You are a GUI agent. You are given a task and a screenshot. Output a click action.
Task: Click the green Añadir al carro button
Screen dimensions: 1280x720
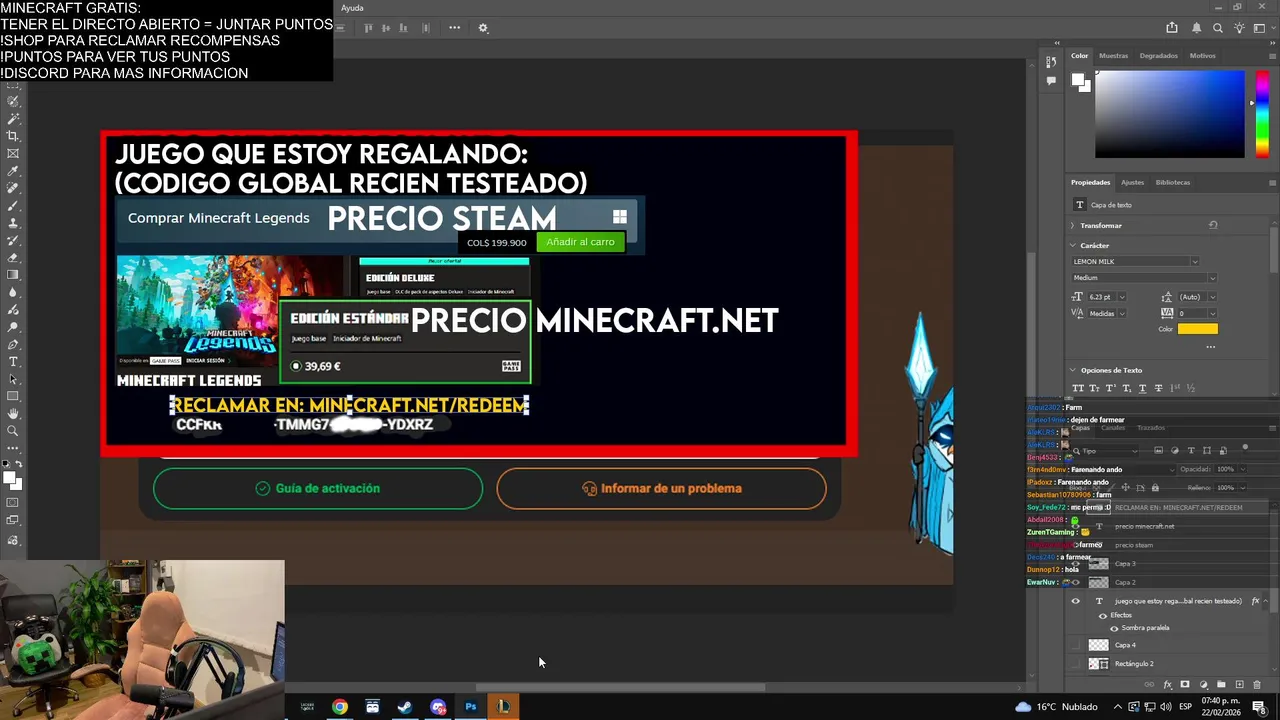point(580,242)
